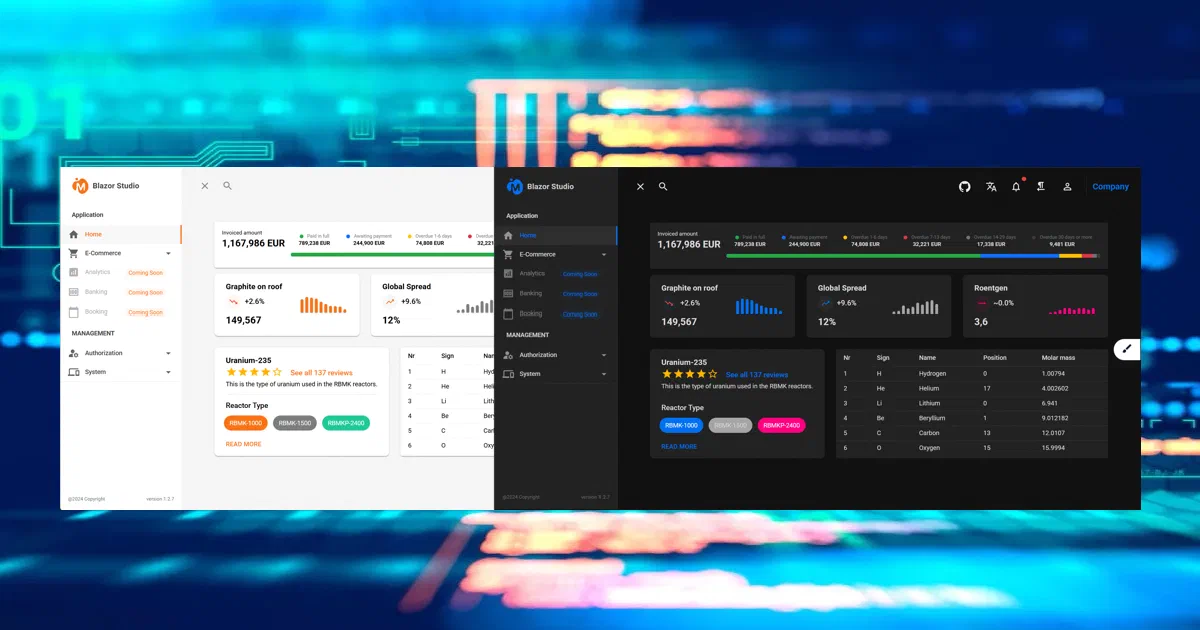The width and height of the screenshot is (1200, 630).
Task: Click pink bar chart in Roentgen card
Action: [1072, 311]
